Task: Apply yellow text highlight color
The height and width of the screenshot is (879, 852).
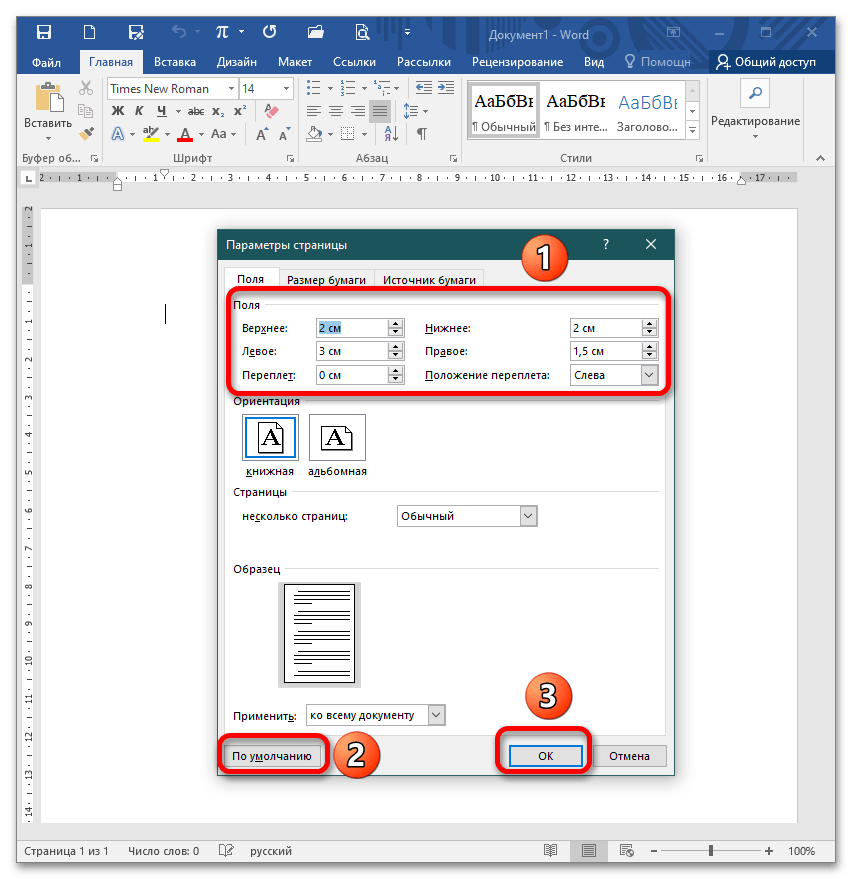Action: (151, 134)
